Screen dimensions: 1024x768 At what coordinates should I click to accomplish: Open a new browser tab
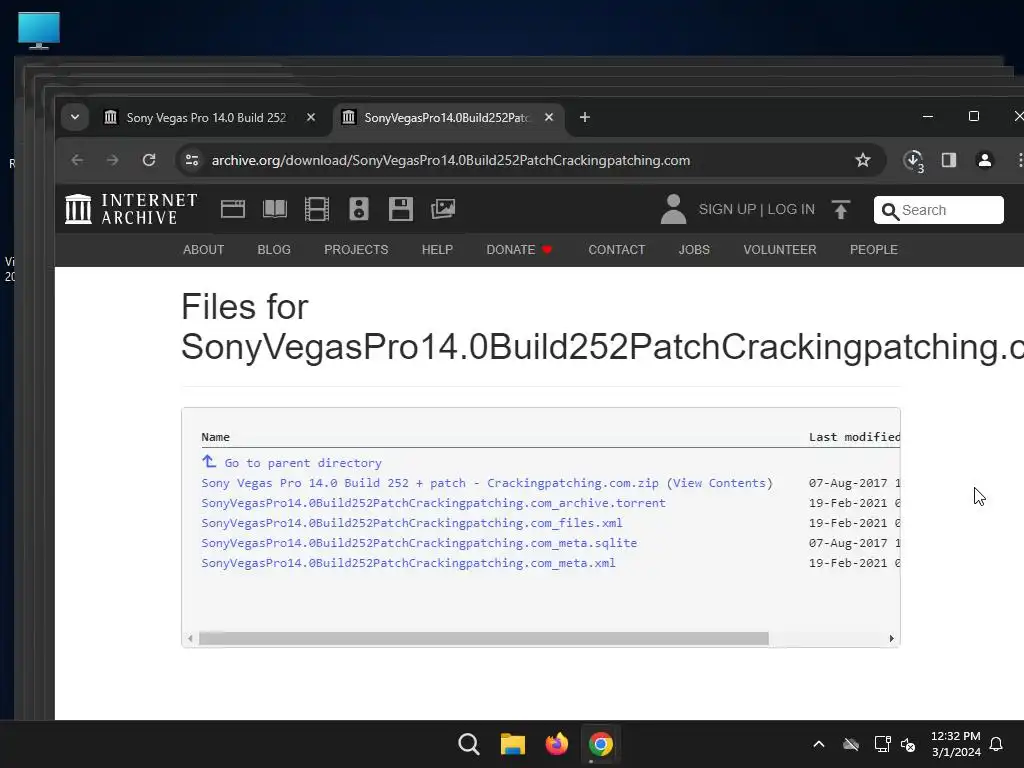coord(584,118)
